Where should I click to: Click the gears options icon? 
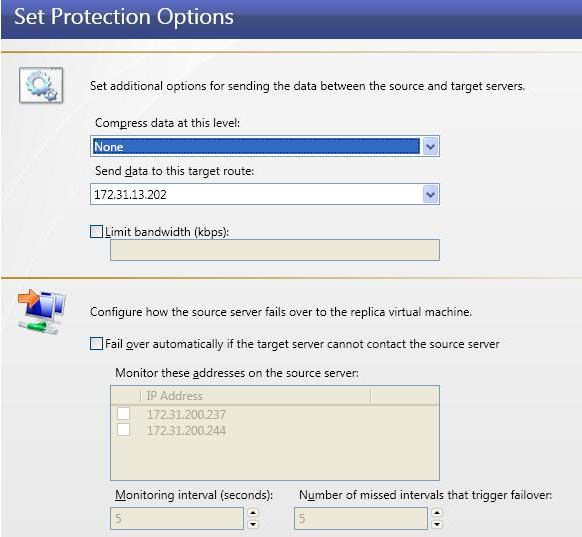[x=41, y=85]
